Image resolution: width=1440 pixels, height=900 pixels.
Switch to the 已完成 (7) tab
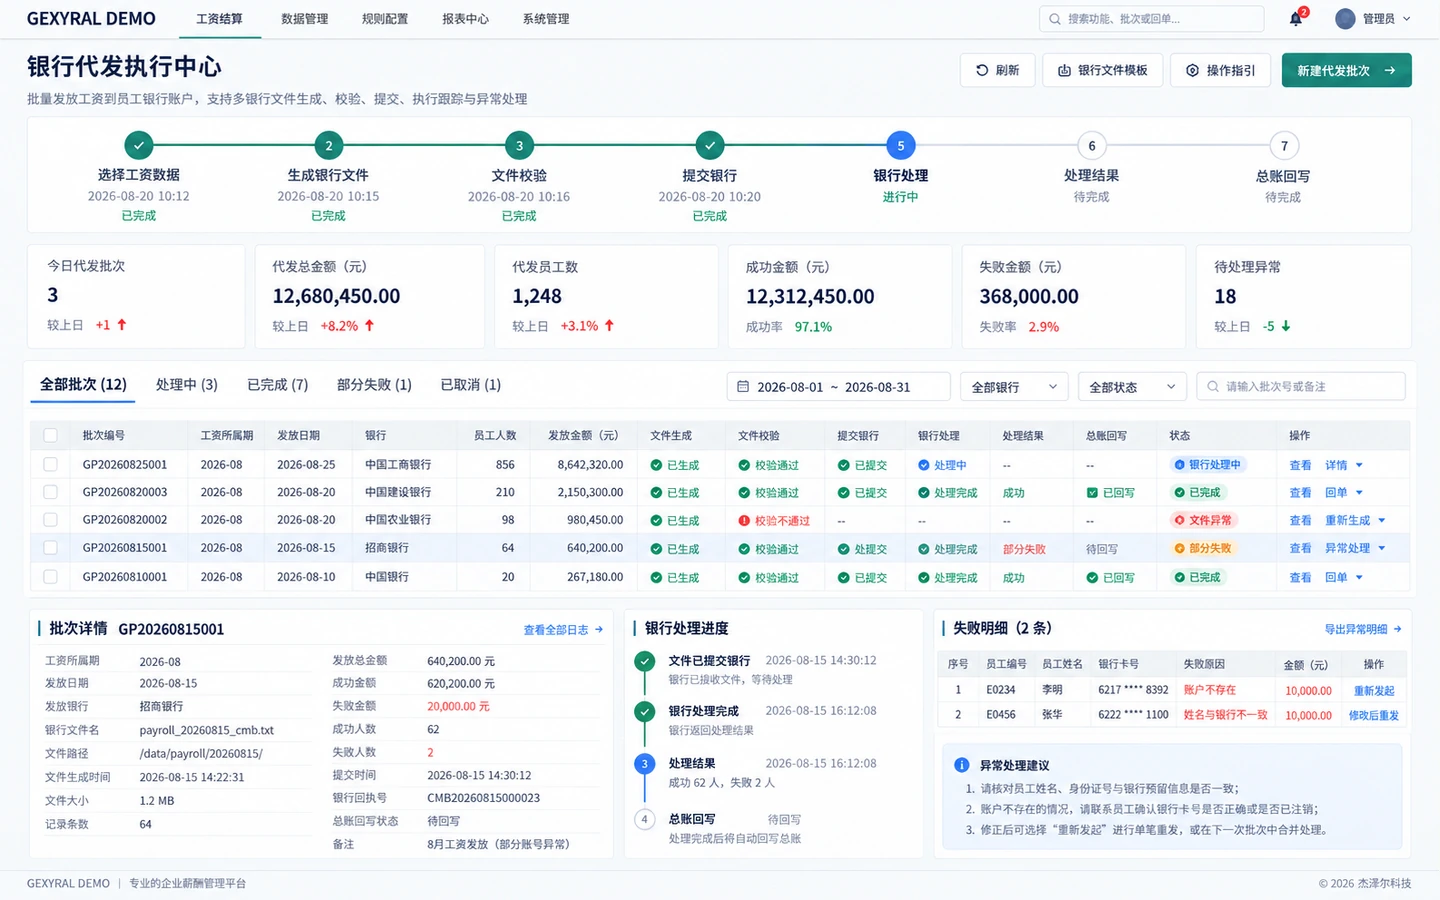[278, 385]
